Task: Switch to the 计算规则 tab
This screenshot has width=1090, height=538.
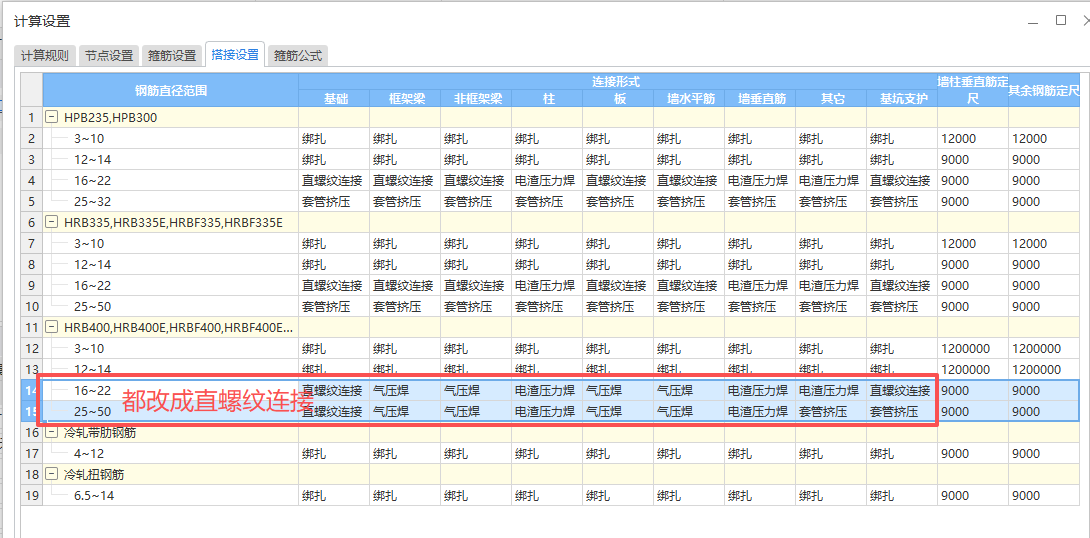Action: point(44,56)
